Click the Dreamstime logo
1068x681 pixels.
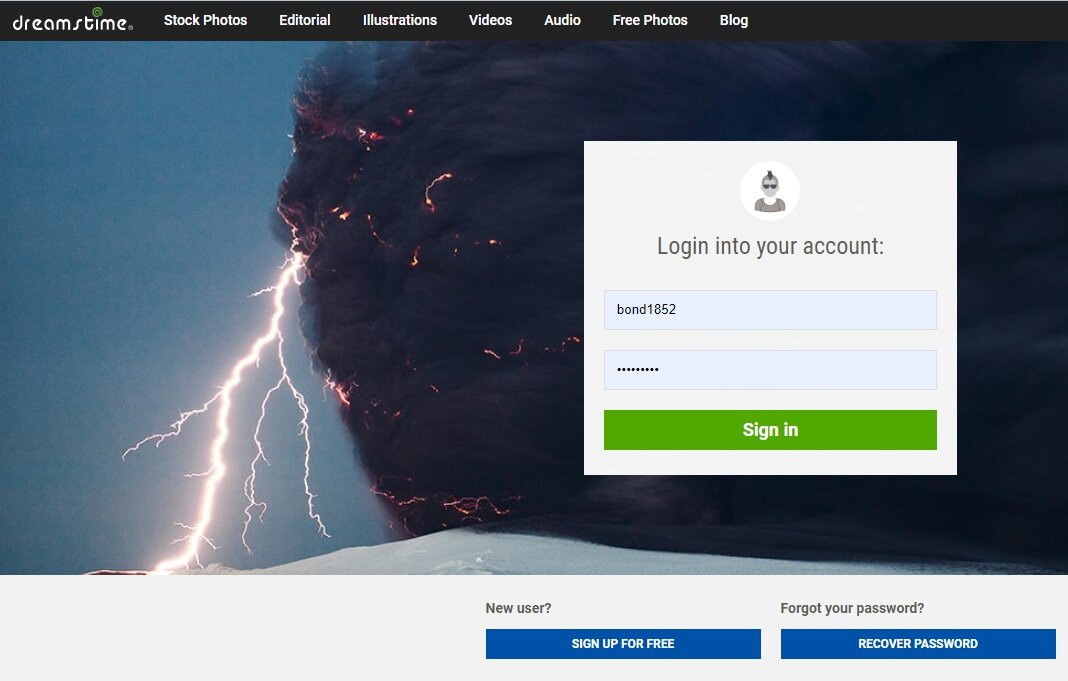[x=73, y=20]
